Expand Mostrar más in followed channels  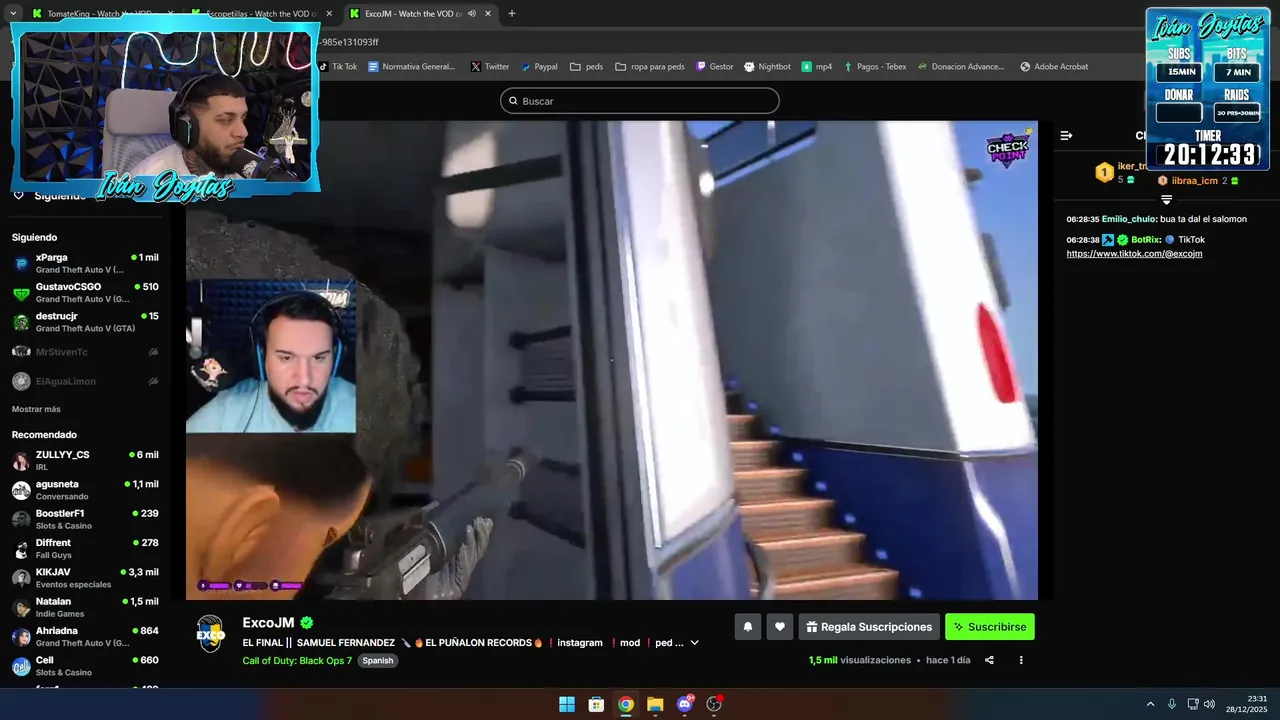pyautogui.click(x=36, y=409)
